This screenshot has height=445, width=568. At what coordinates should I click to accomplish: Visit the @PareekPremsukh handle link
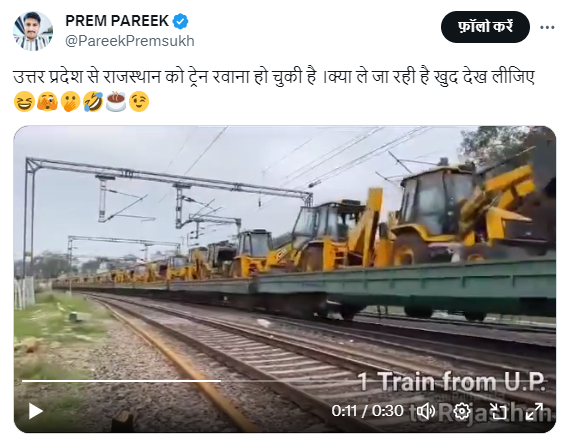(x=130, y=41)
